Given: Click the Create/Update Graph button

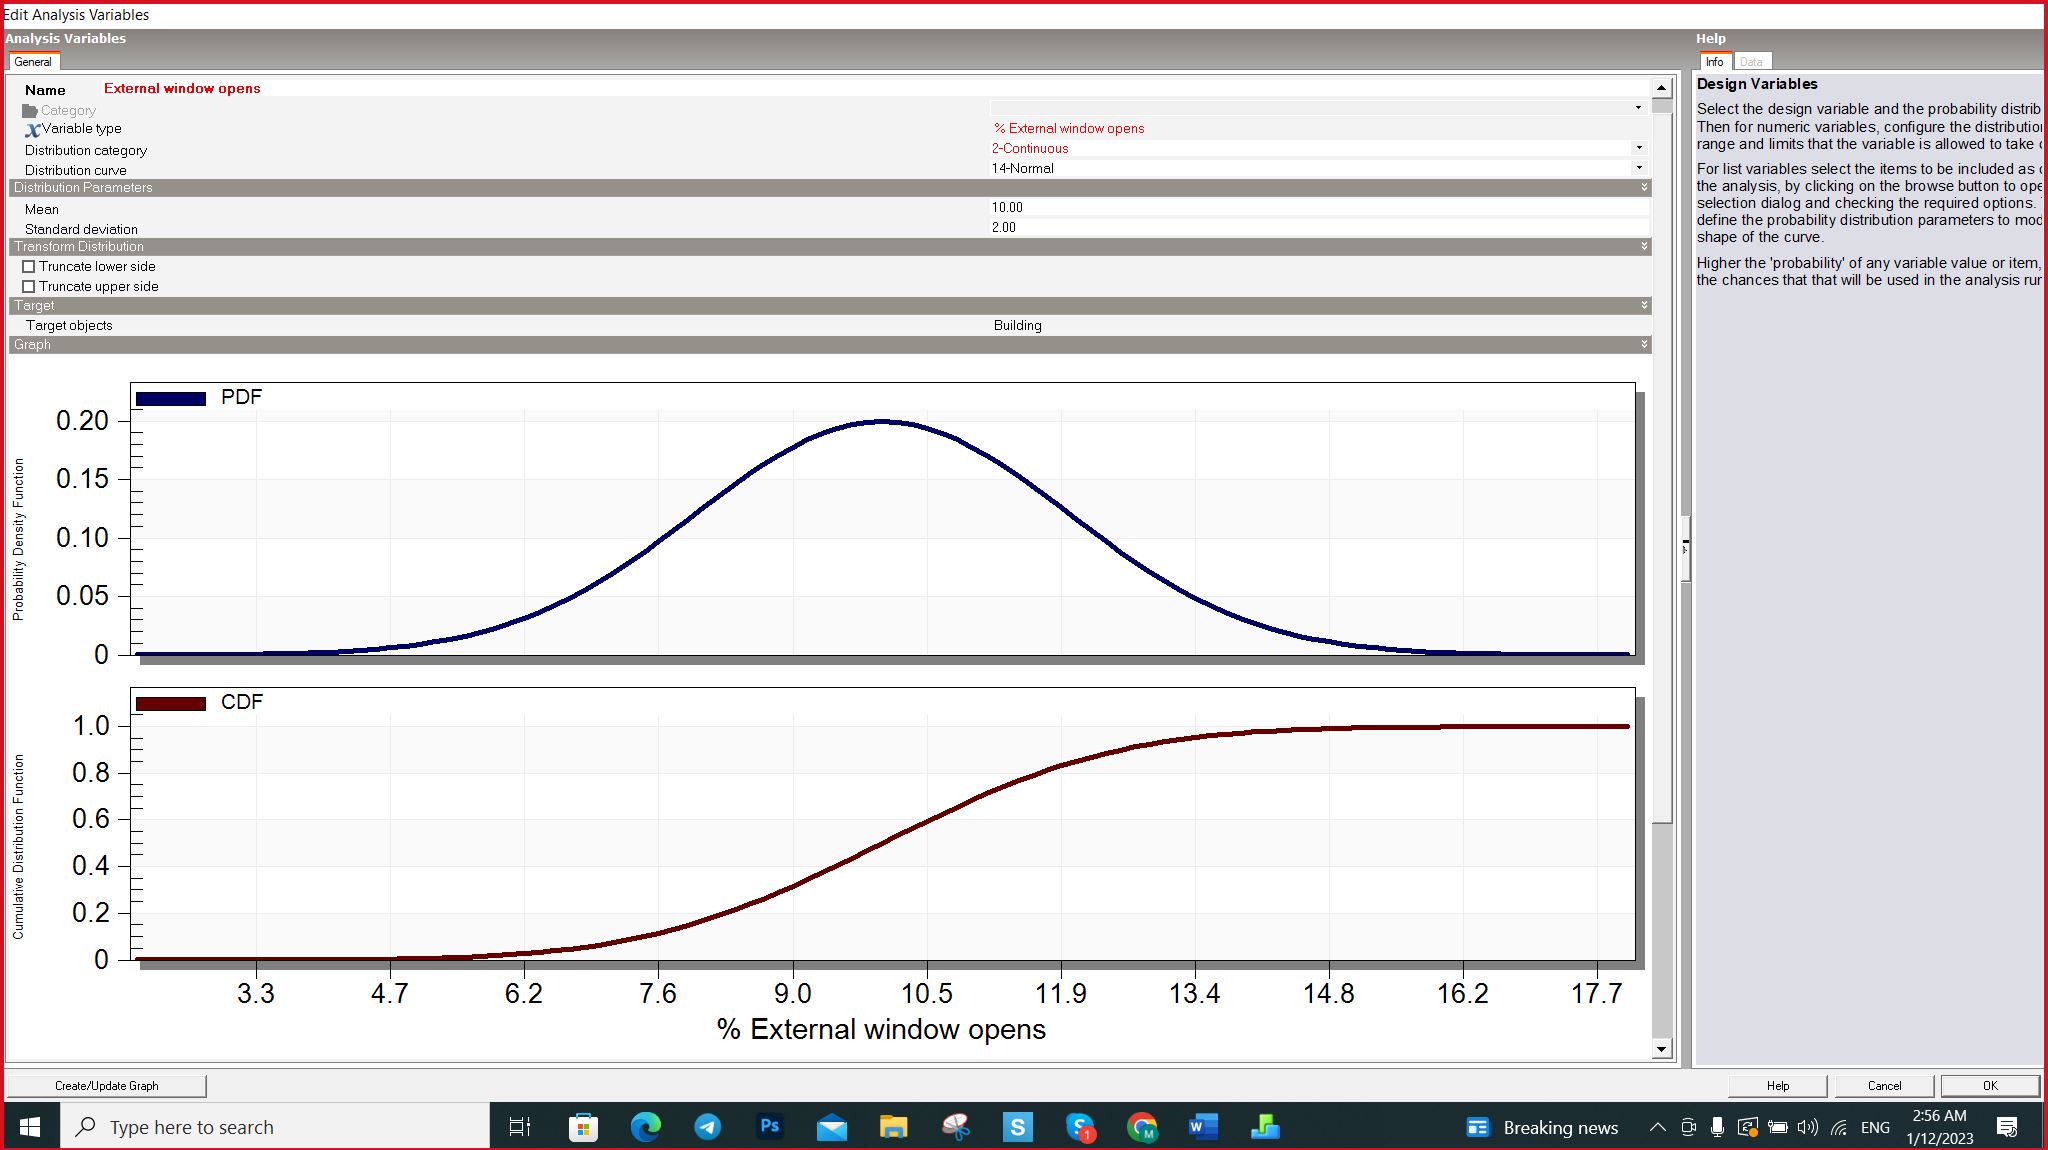Looking at the screenshot, I should (x=106, y=1086).
